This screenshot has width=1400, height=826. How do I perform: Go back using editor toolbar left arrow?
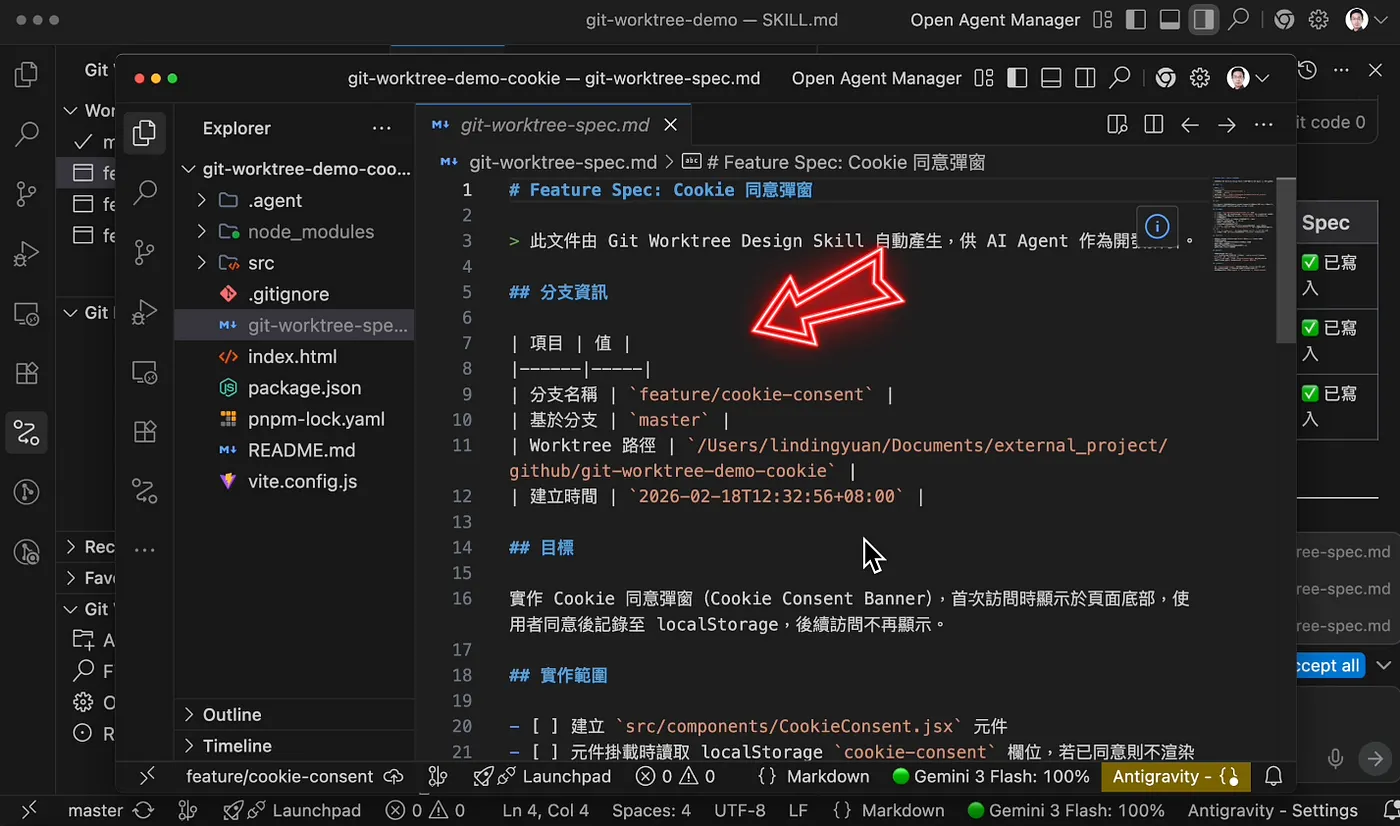1190,125
